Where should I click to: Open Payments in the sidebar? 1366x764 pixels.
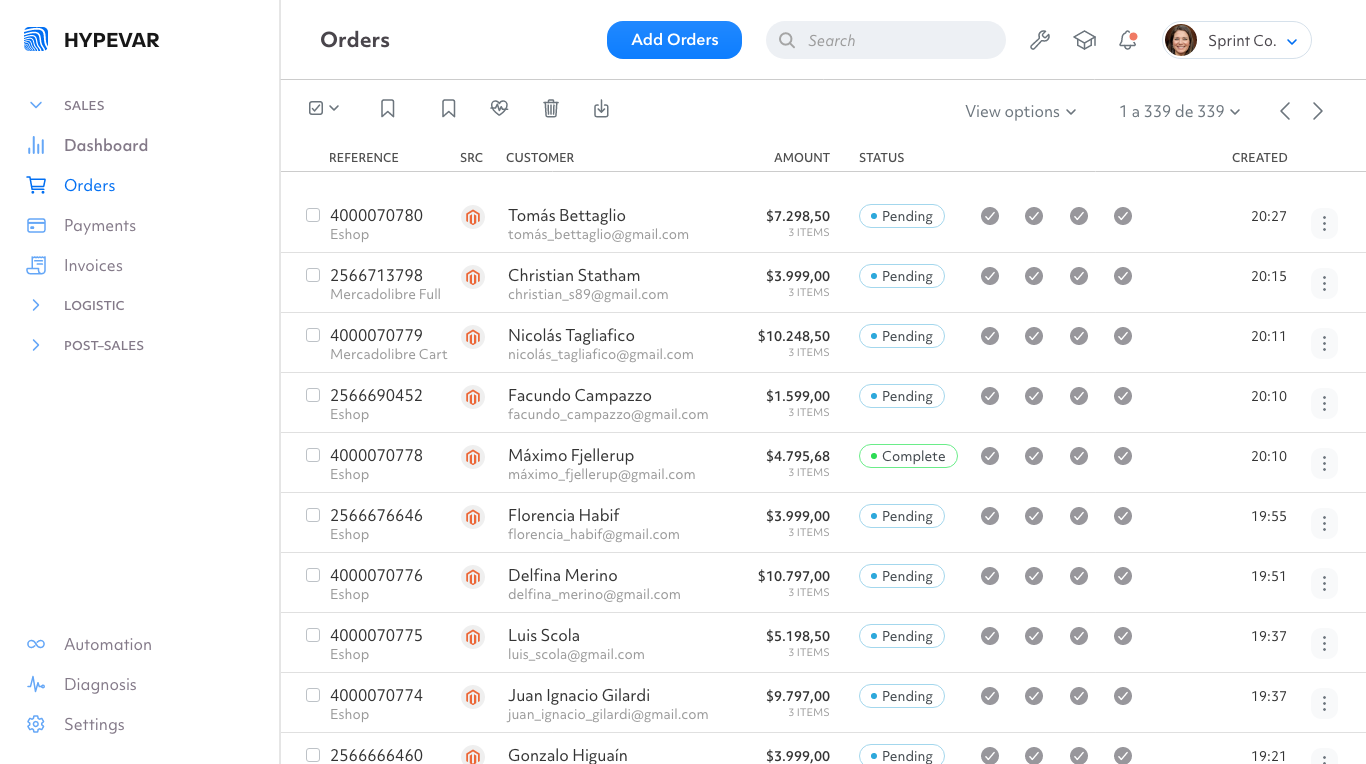click(99, 225)
